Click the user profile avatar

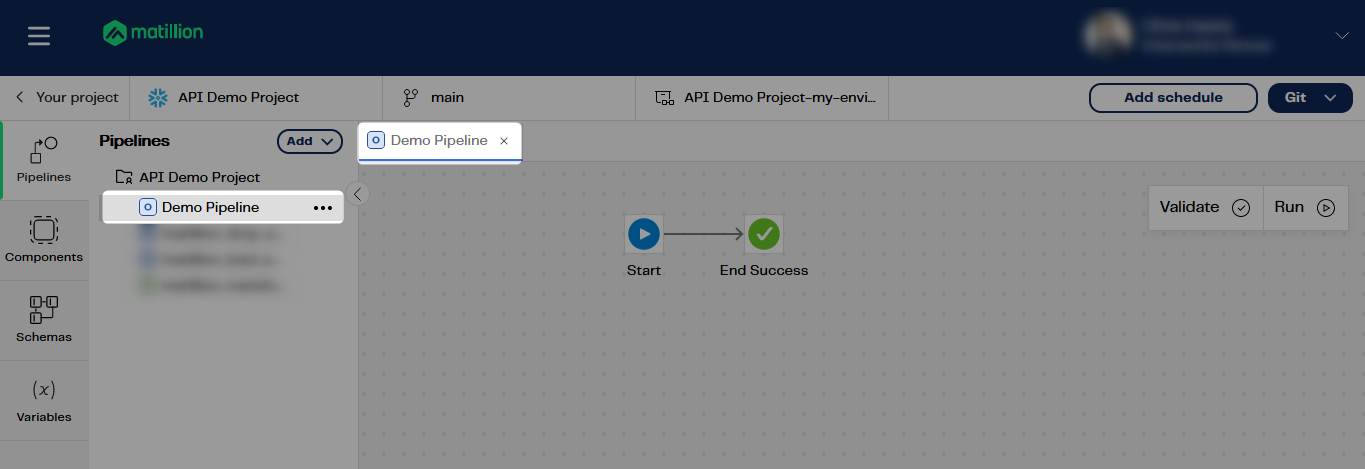(x=1110, y=34)
